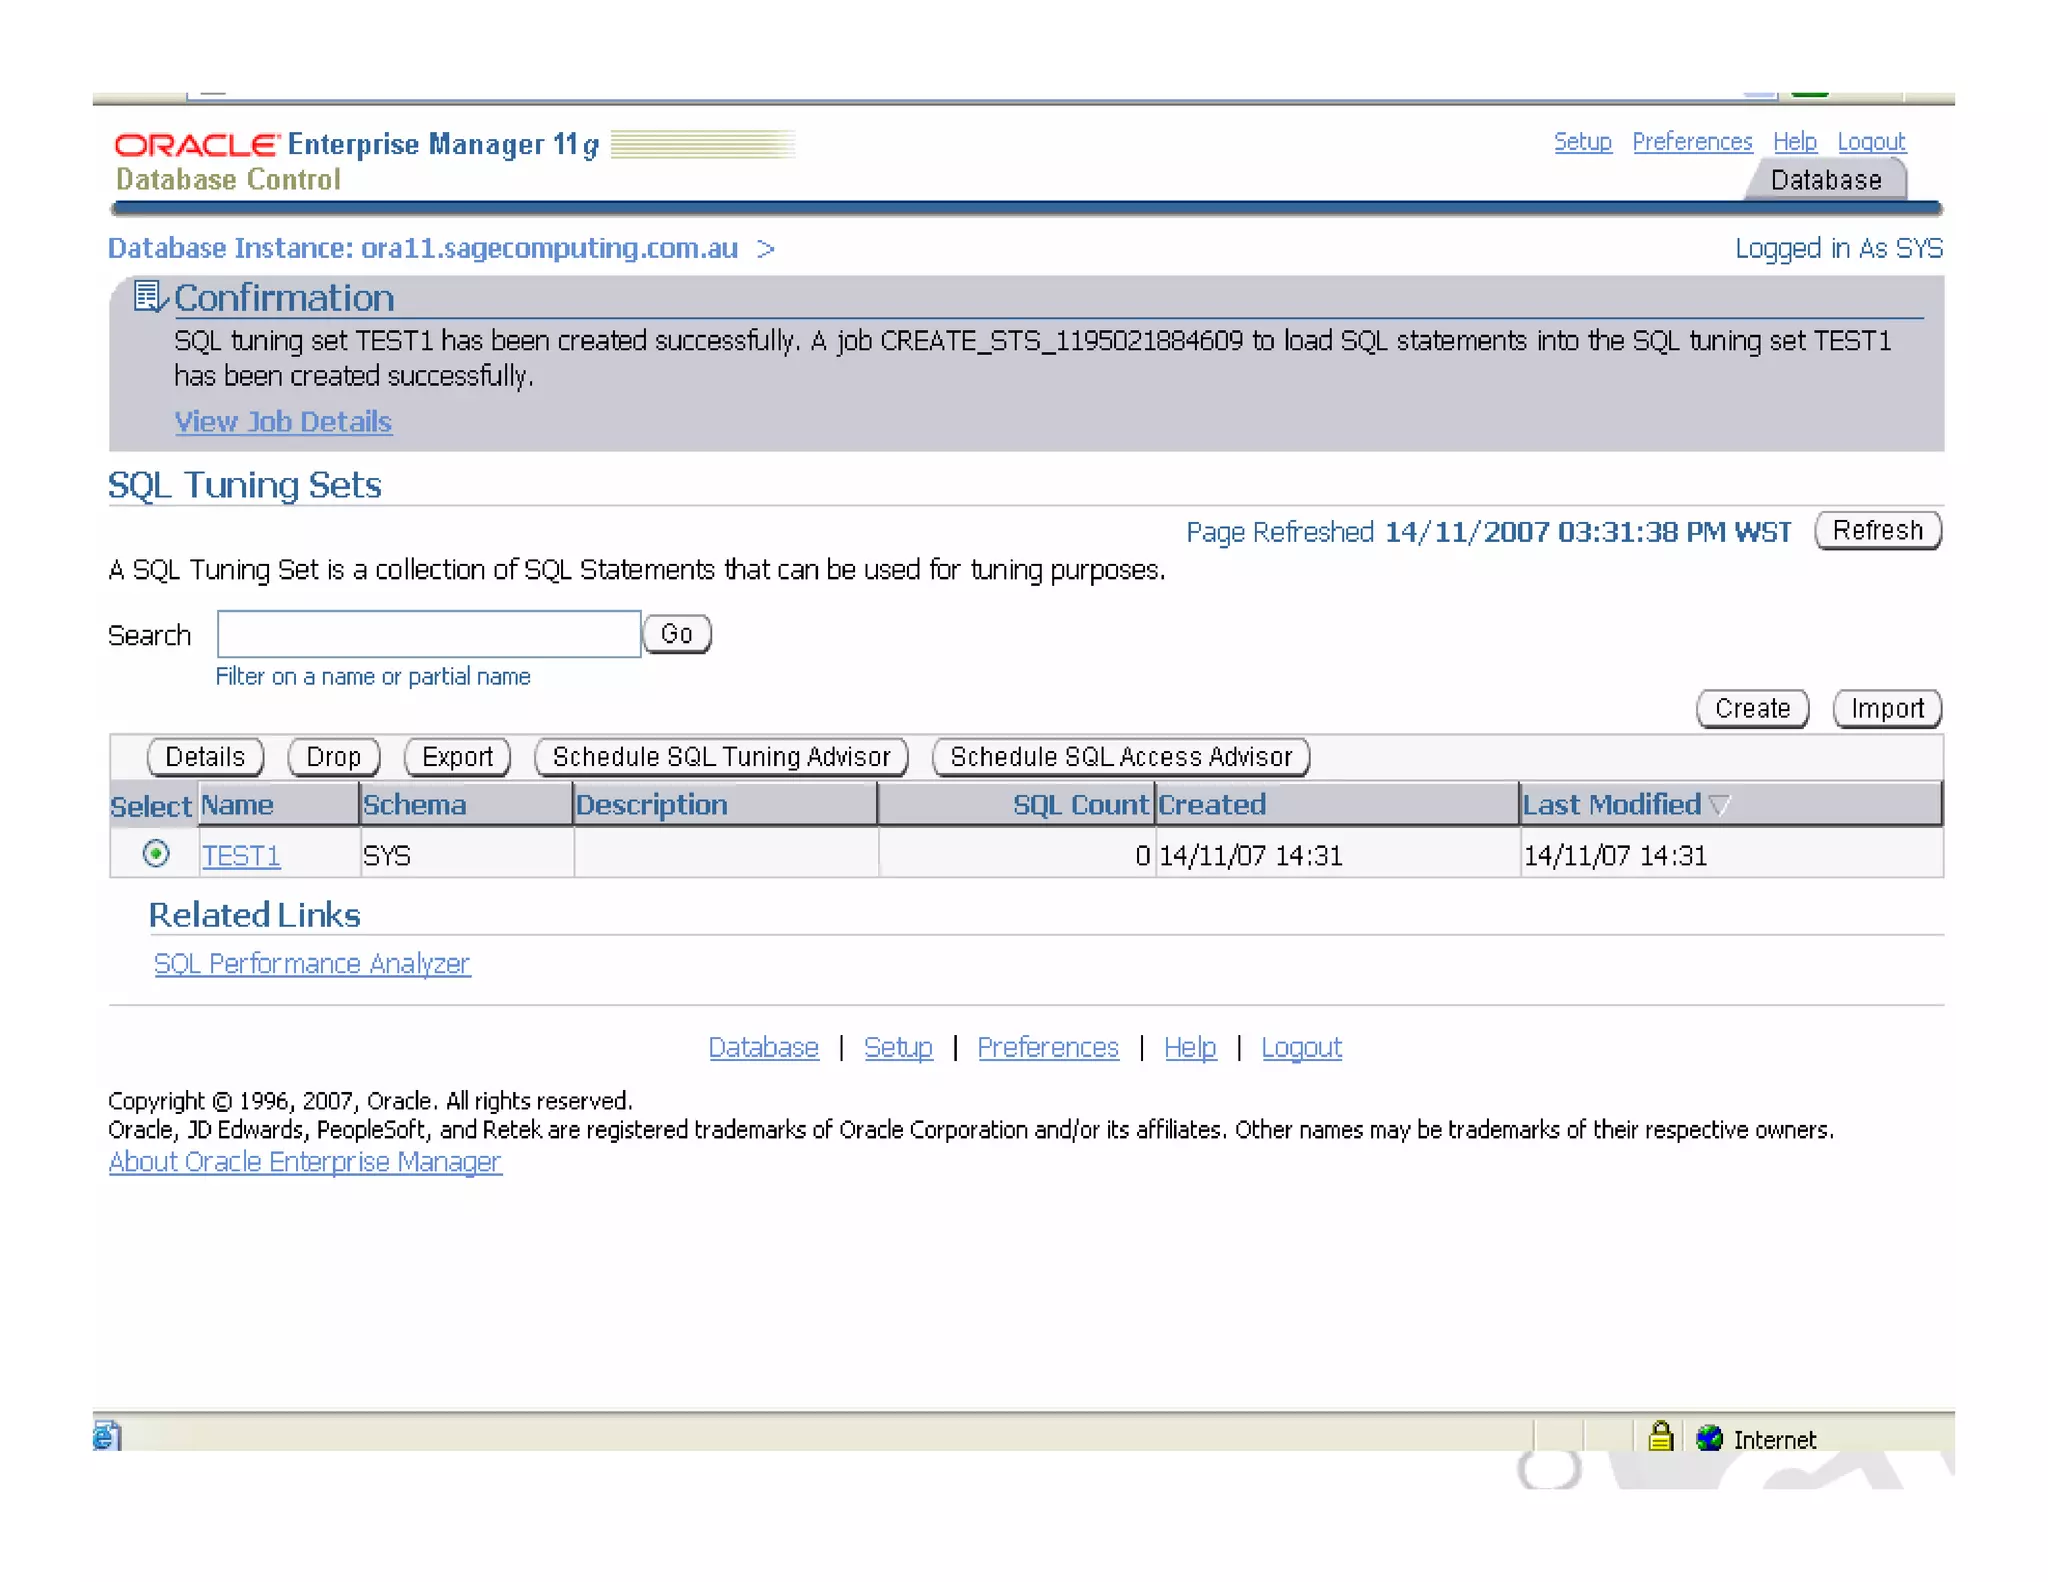The image size is (2048, 1582).
Task: Click the page icon in the status bar
Action: pyautogui.click(x=107, y=1437)
